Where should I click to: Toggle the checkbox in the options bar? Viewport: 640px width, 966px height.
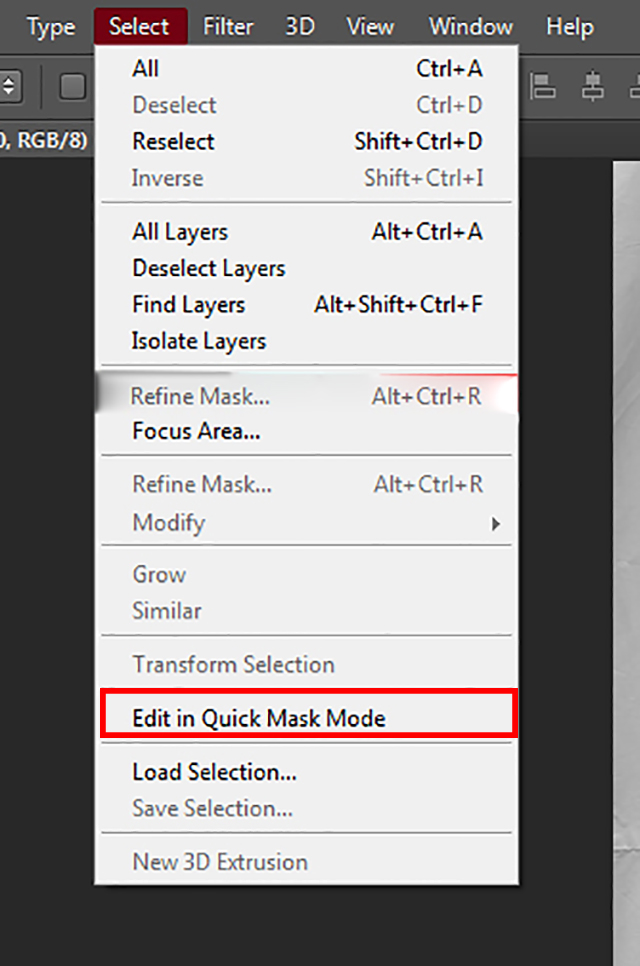click(x=72, y=87)
